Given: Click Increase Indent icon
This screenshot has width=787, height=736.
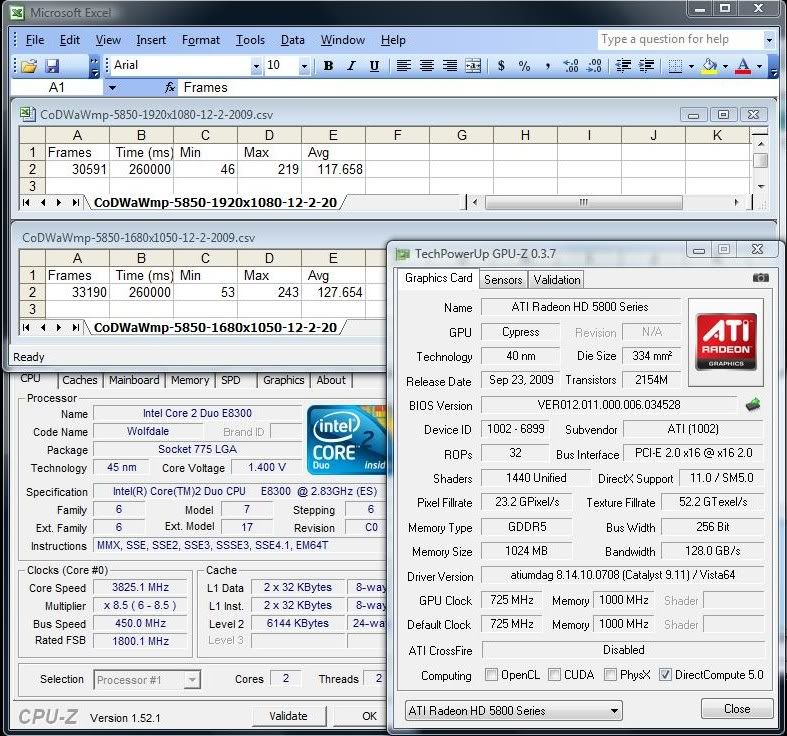Looking at the screenshot, I should pos(646,66).
